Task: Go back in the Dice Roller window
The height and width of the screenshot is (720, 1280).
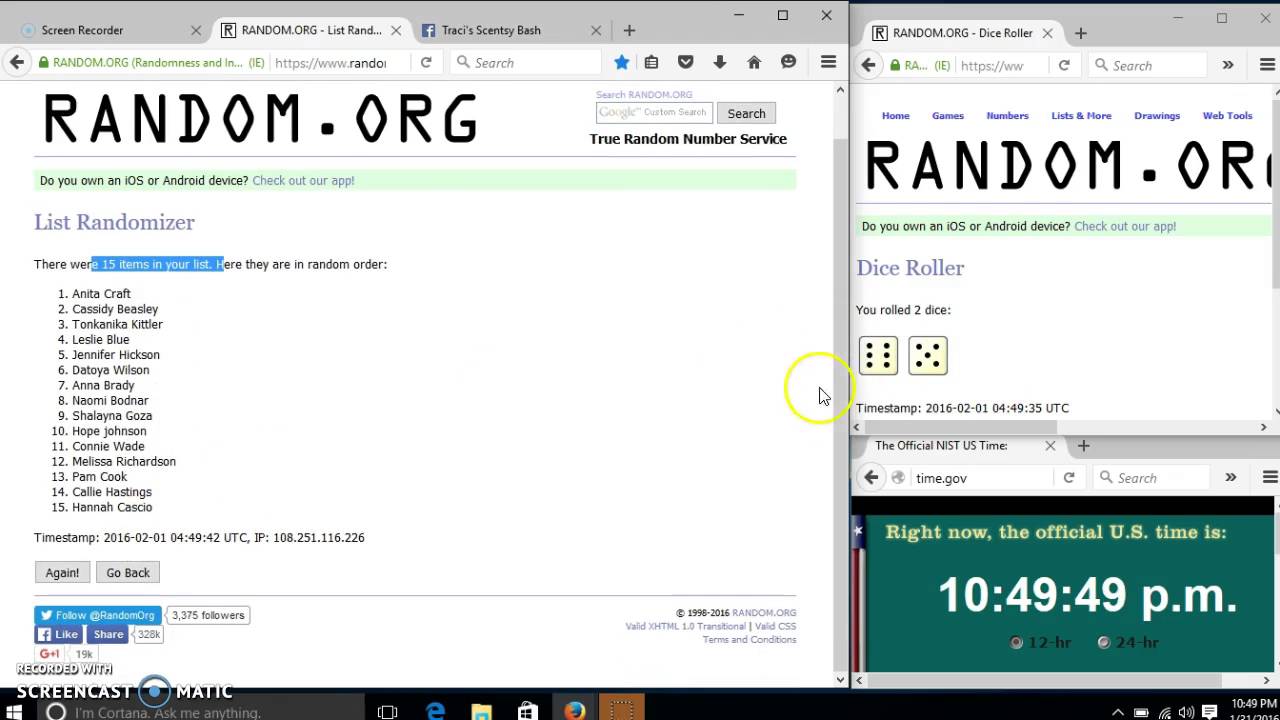Action: [868, 65]
